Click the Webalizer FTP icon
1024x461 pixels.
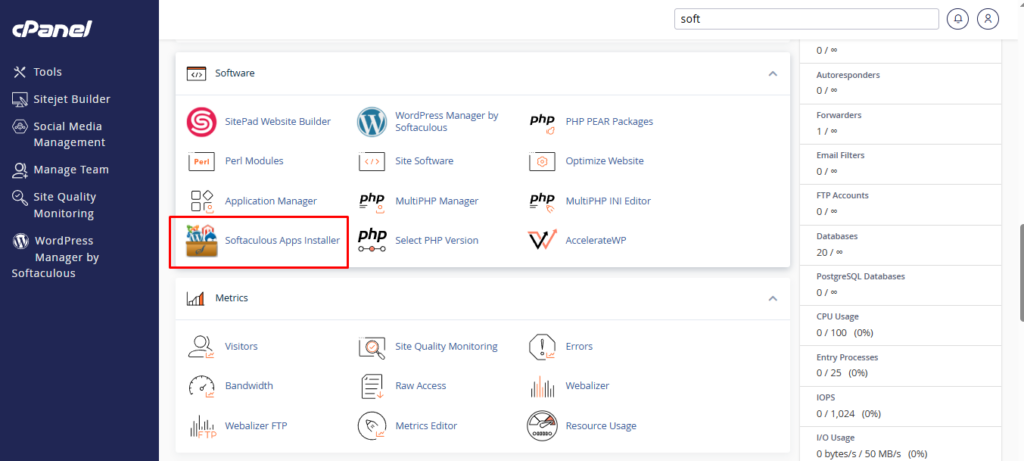[202, 426]
